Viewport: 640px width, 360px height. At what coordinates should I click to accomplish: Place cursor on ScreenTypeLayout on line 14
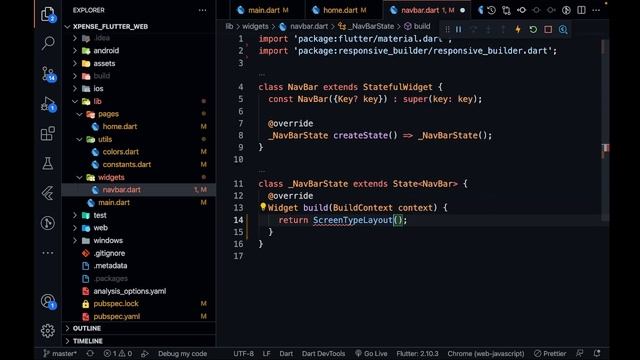(352, 220)
